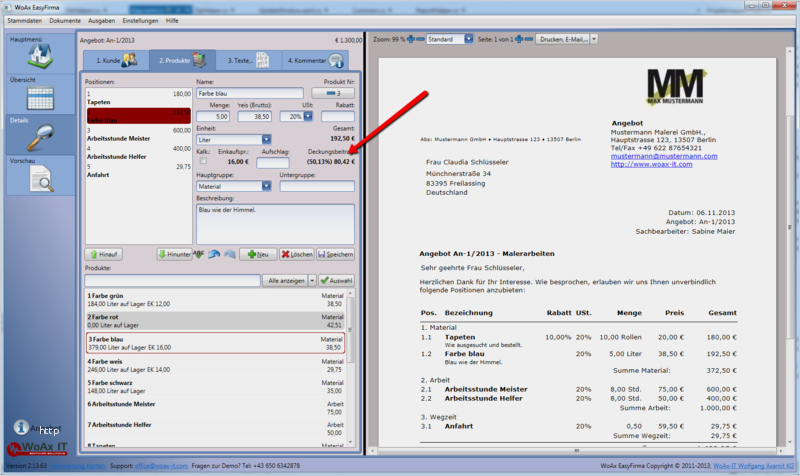Click the Menge quantity field
The height and width of the screenshot is (476, 800).
click(213, 116)
